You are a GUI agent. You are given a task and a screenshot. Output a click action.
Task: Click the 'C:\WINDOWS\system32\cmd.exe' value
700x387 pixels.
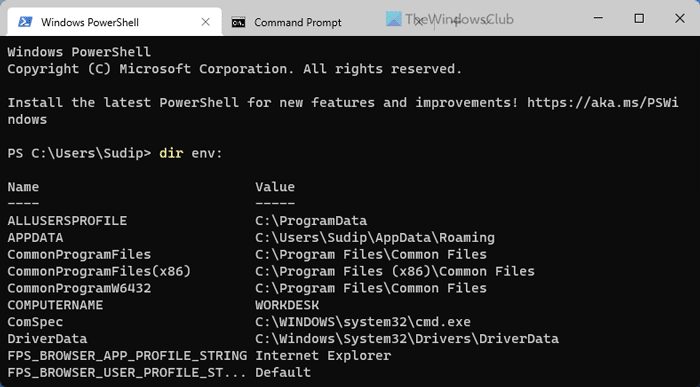[x=363, y=322]
